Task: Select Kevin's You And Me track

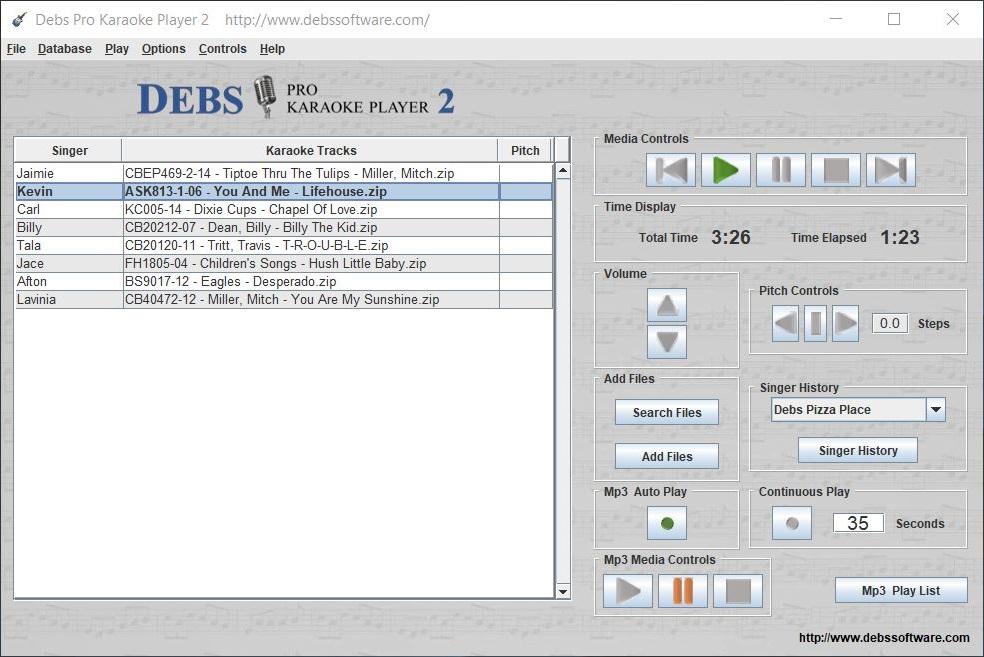Action: click(x=284, y=191)
